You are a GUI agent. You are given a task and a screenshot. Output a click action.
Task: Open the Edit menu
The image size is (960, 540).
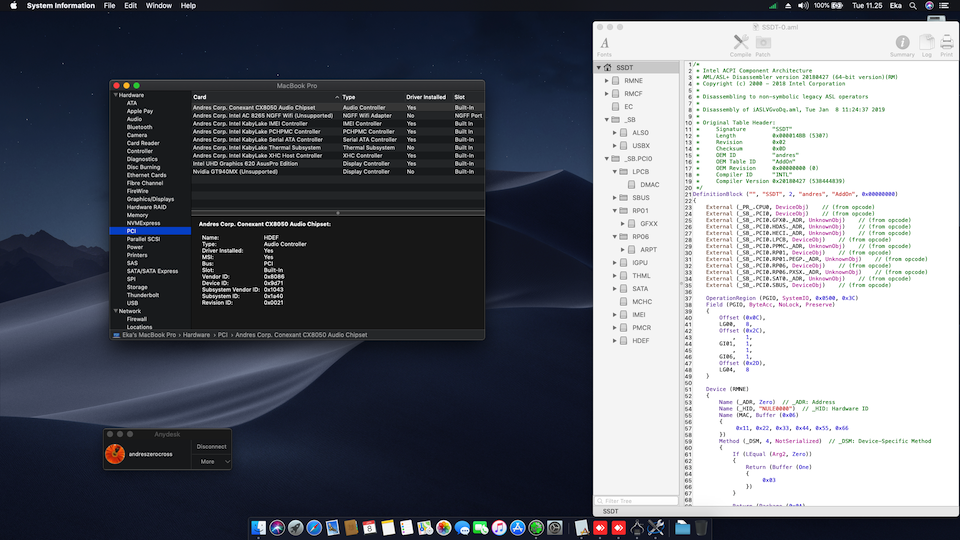tap(130, 6)
